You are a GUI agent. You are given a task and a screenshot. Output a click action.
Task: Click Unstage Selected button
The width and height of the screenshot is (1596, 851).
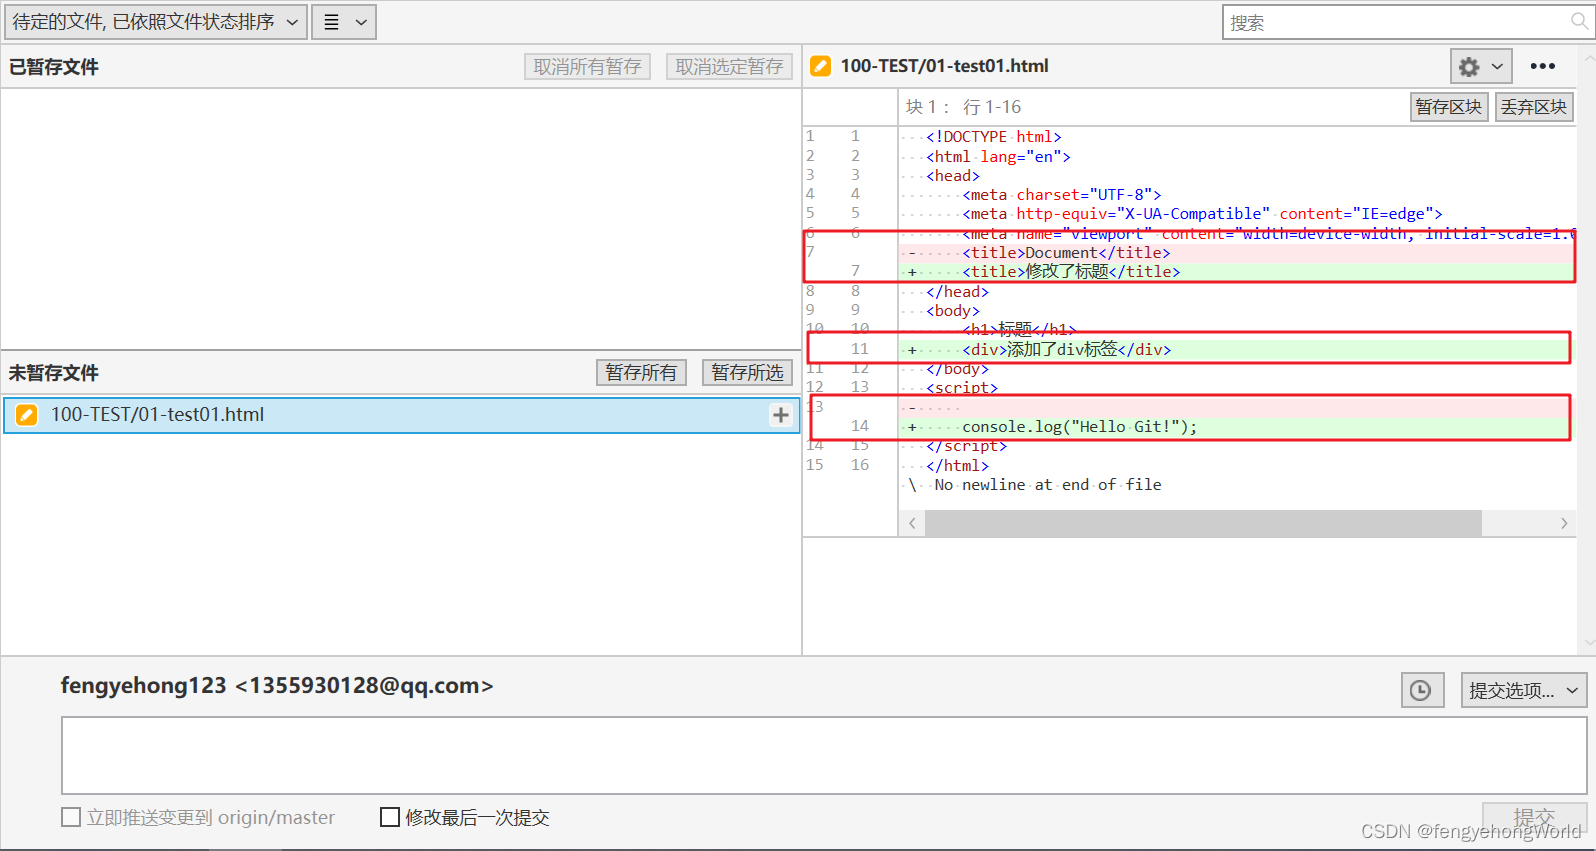[x=729, y=67]
